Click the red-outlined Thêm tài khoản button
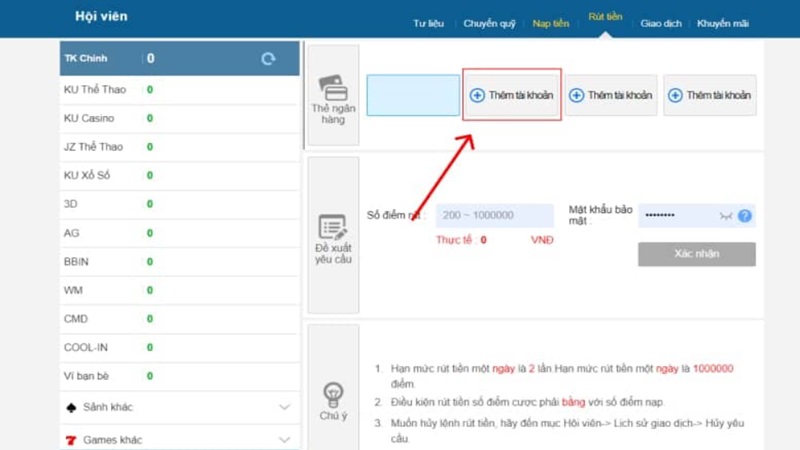Screen dimensions: 800x450 coord(512,95)
